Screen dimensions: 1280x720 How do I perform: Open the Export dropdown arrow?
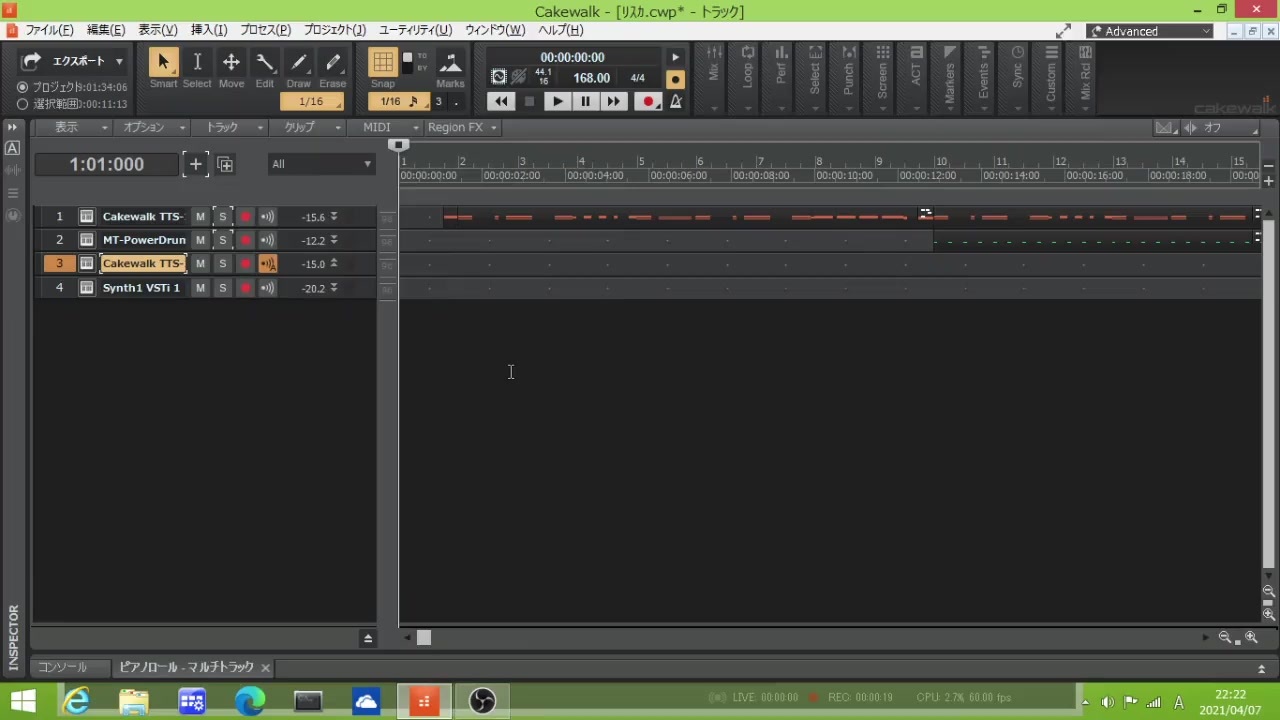tap(119, 61)
